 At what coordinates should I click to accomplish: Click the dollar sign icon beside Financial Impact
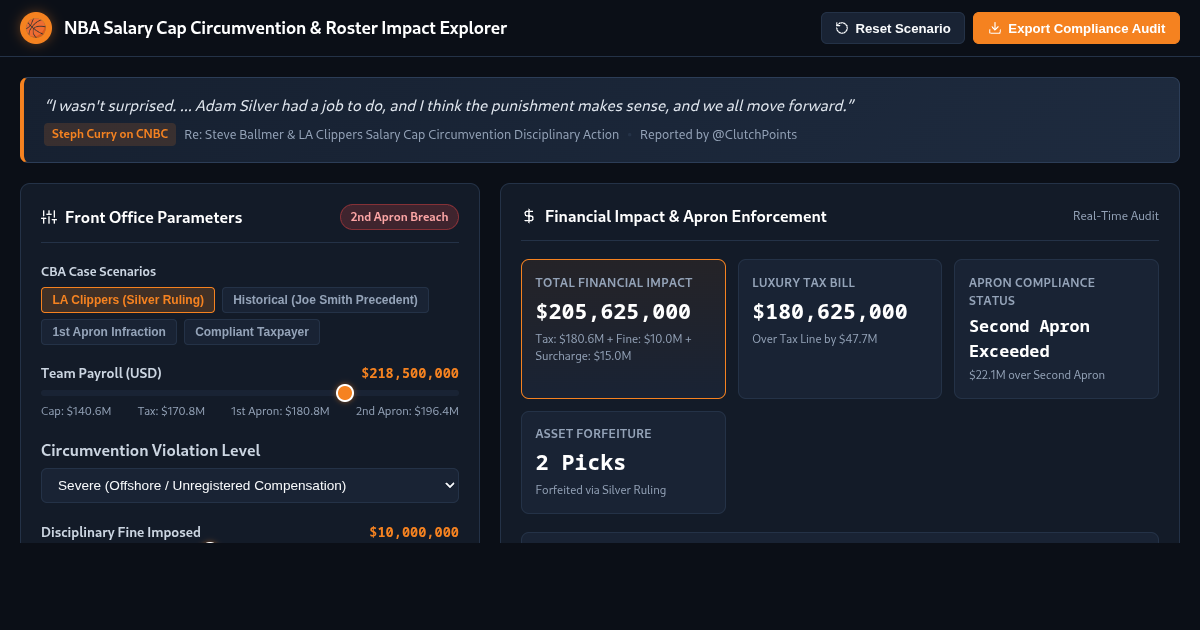click(529, 216)
